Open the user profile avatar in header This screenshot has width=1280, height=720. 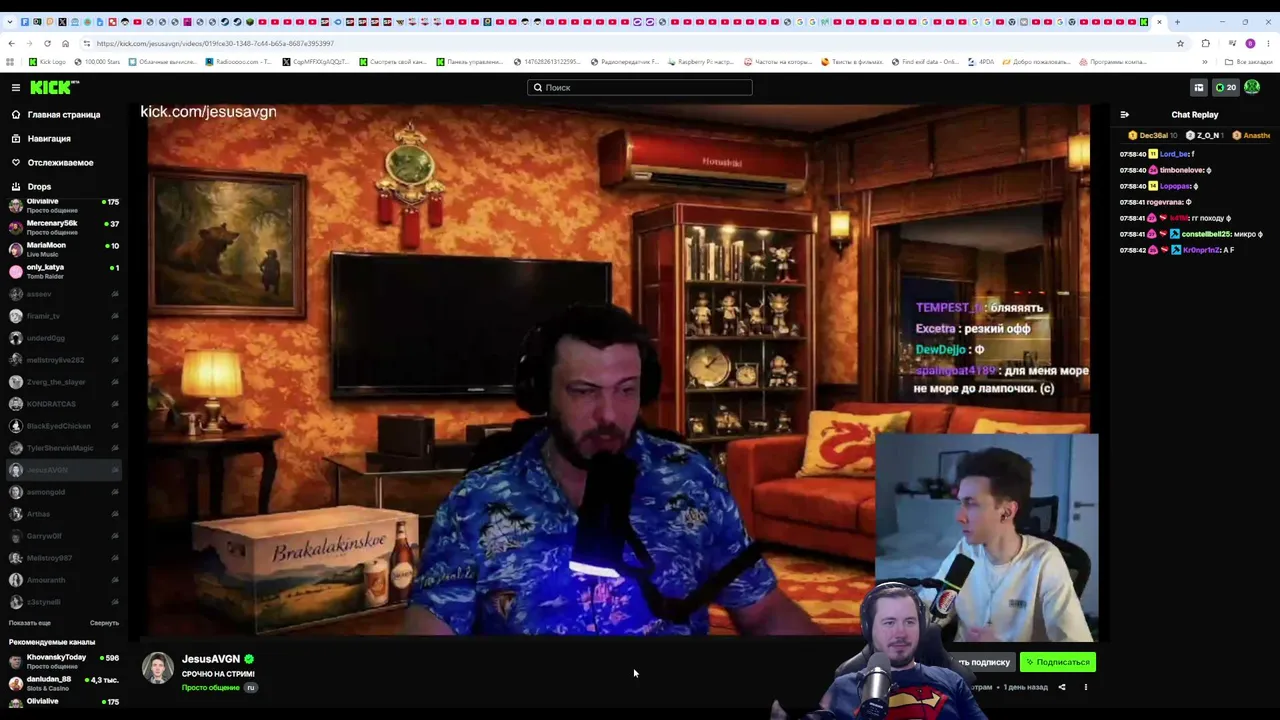[1252, 88]
